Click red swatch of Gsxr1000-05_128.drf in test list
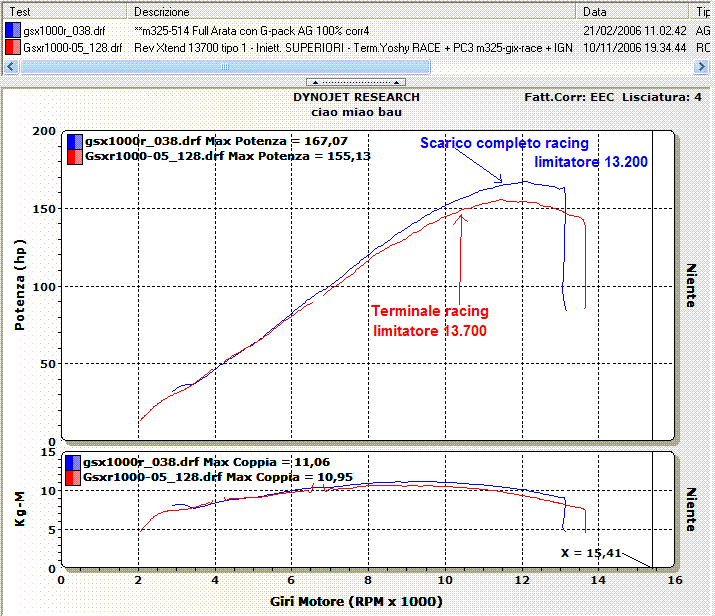This screenshot has width=715, height=616. point(13,46)
